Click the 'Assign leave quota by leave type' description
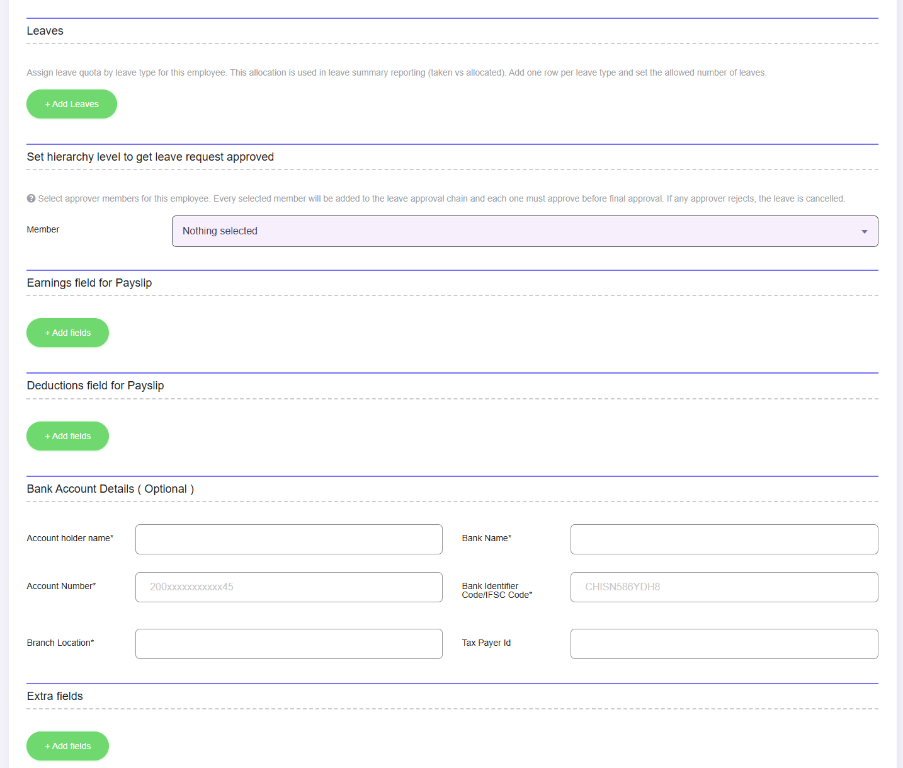903x768 pixels. [396, 73]
